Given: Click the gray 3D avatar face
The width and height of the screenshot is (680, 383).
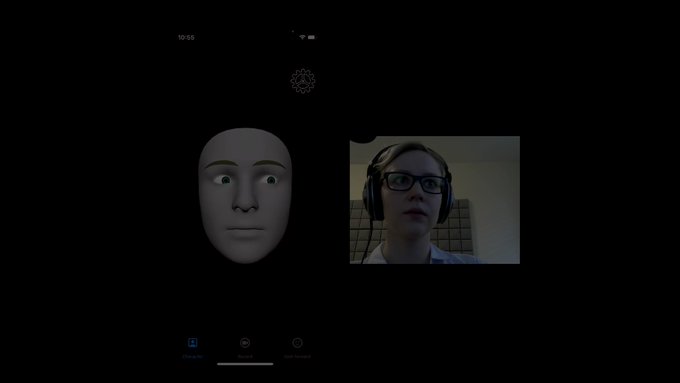Looking at the screenshot, I should point(245,196).
